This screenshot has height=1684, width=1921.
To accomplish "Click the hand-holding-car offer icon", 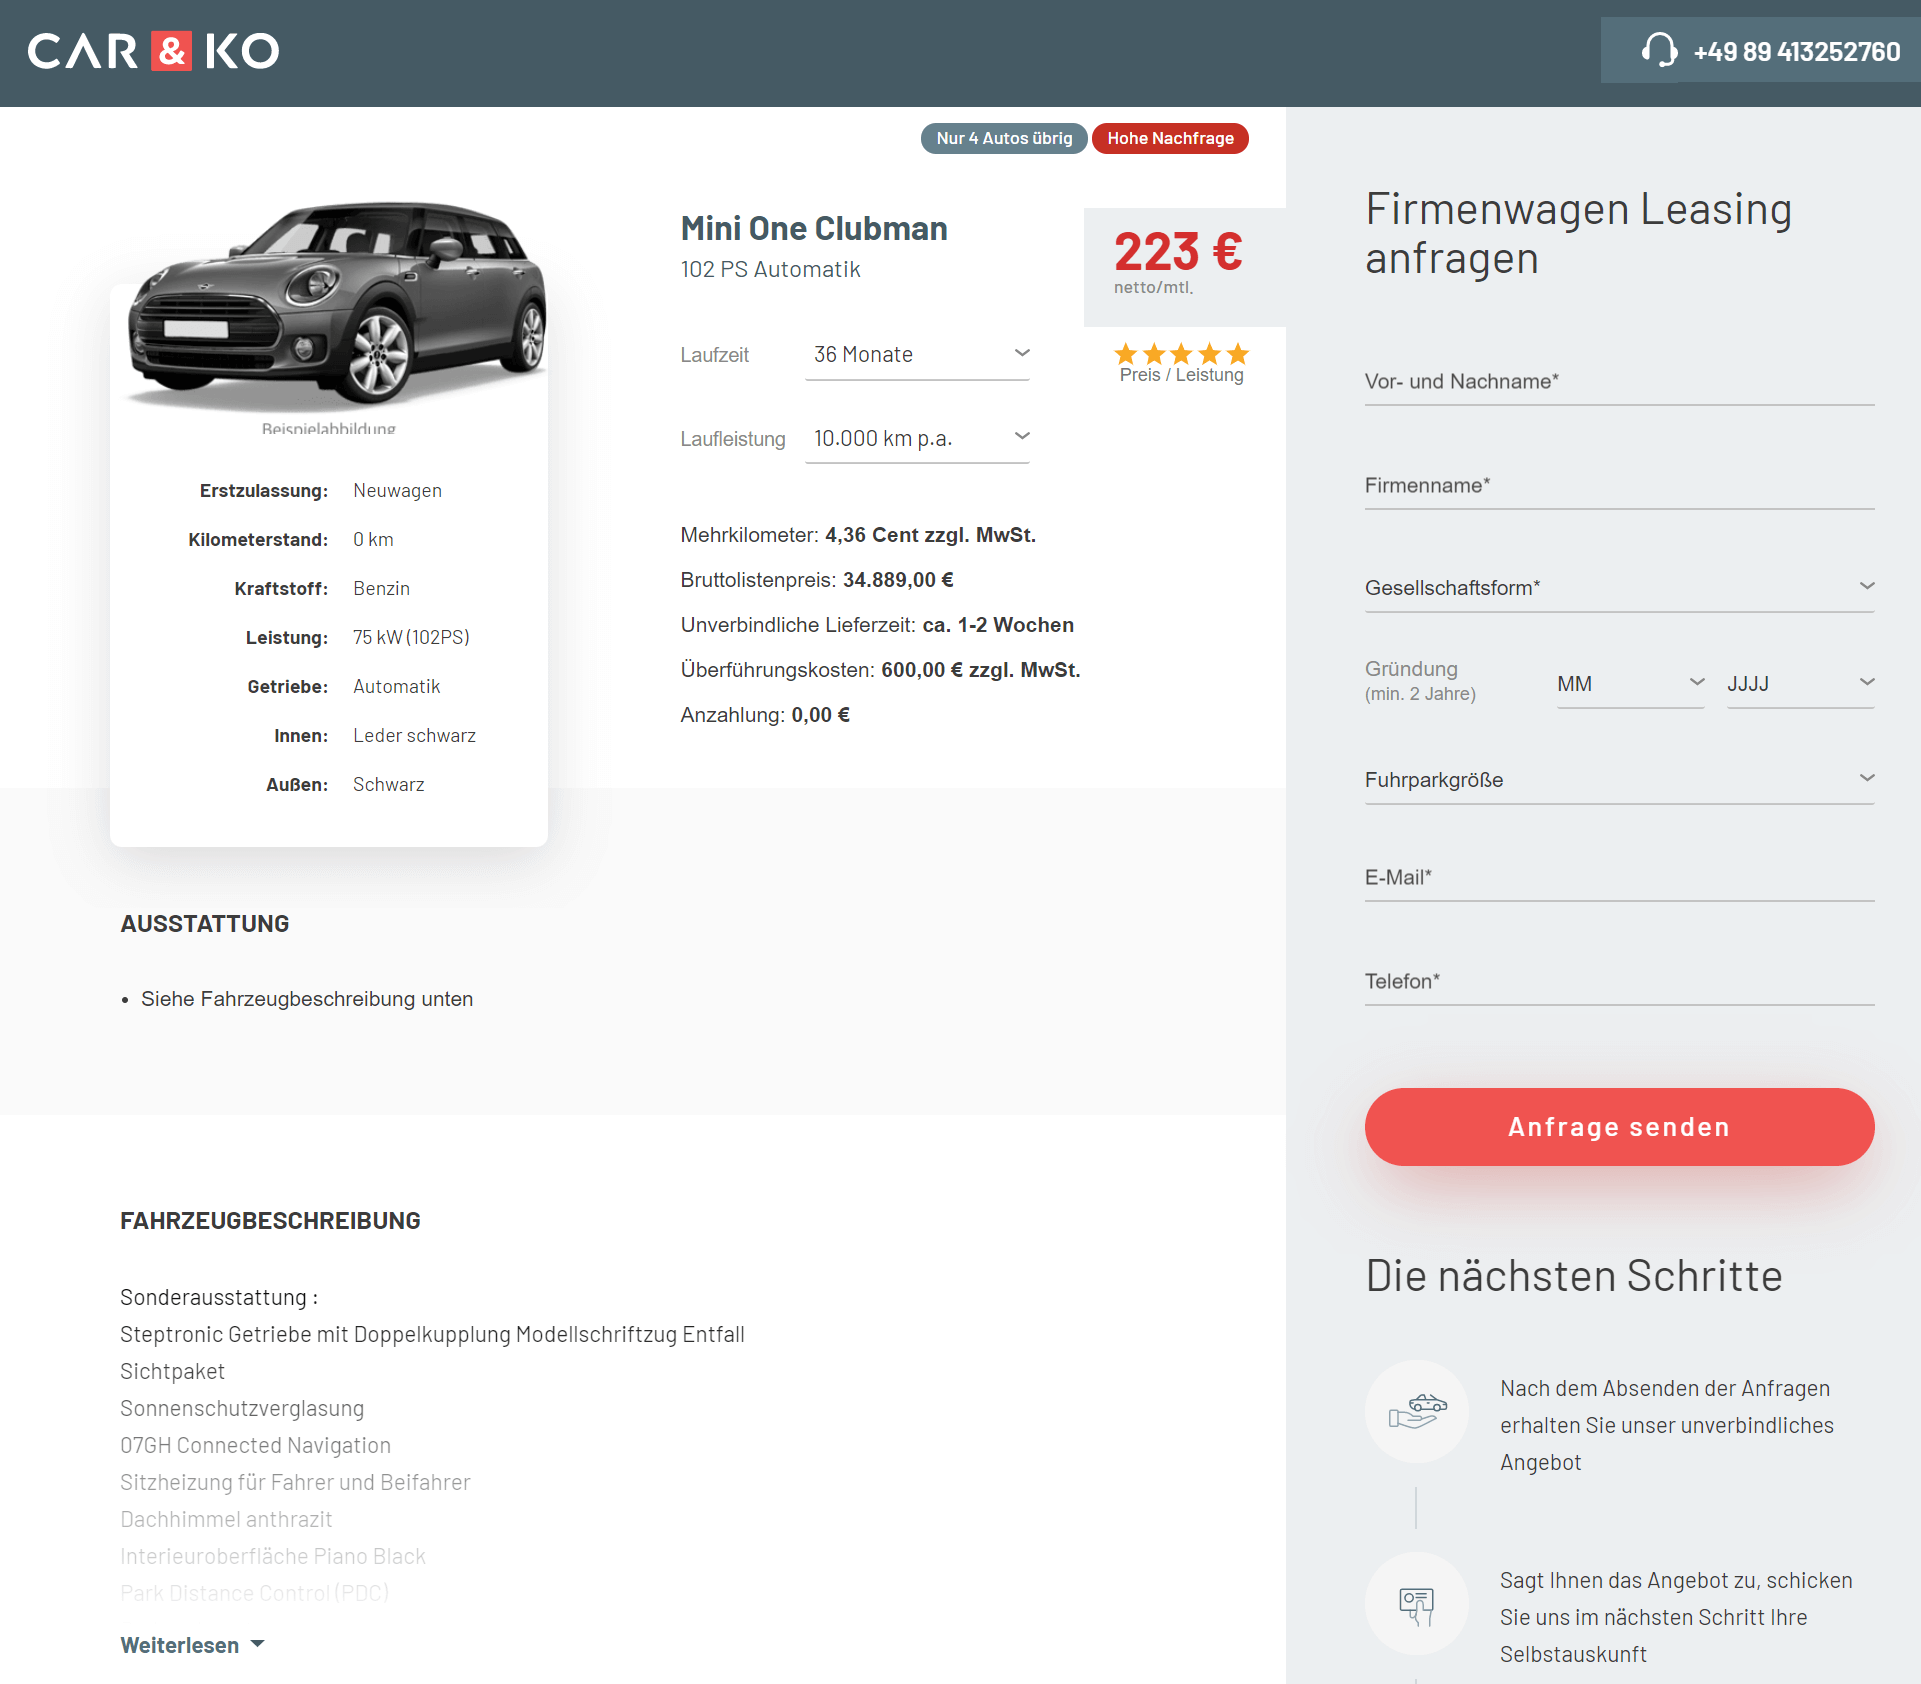I will point(1417,1411).
